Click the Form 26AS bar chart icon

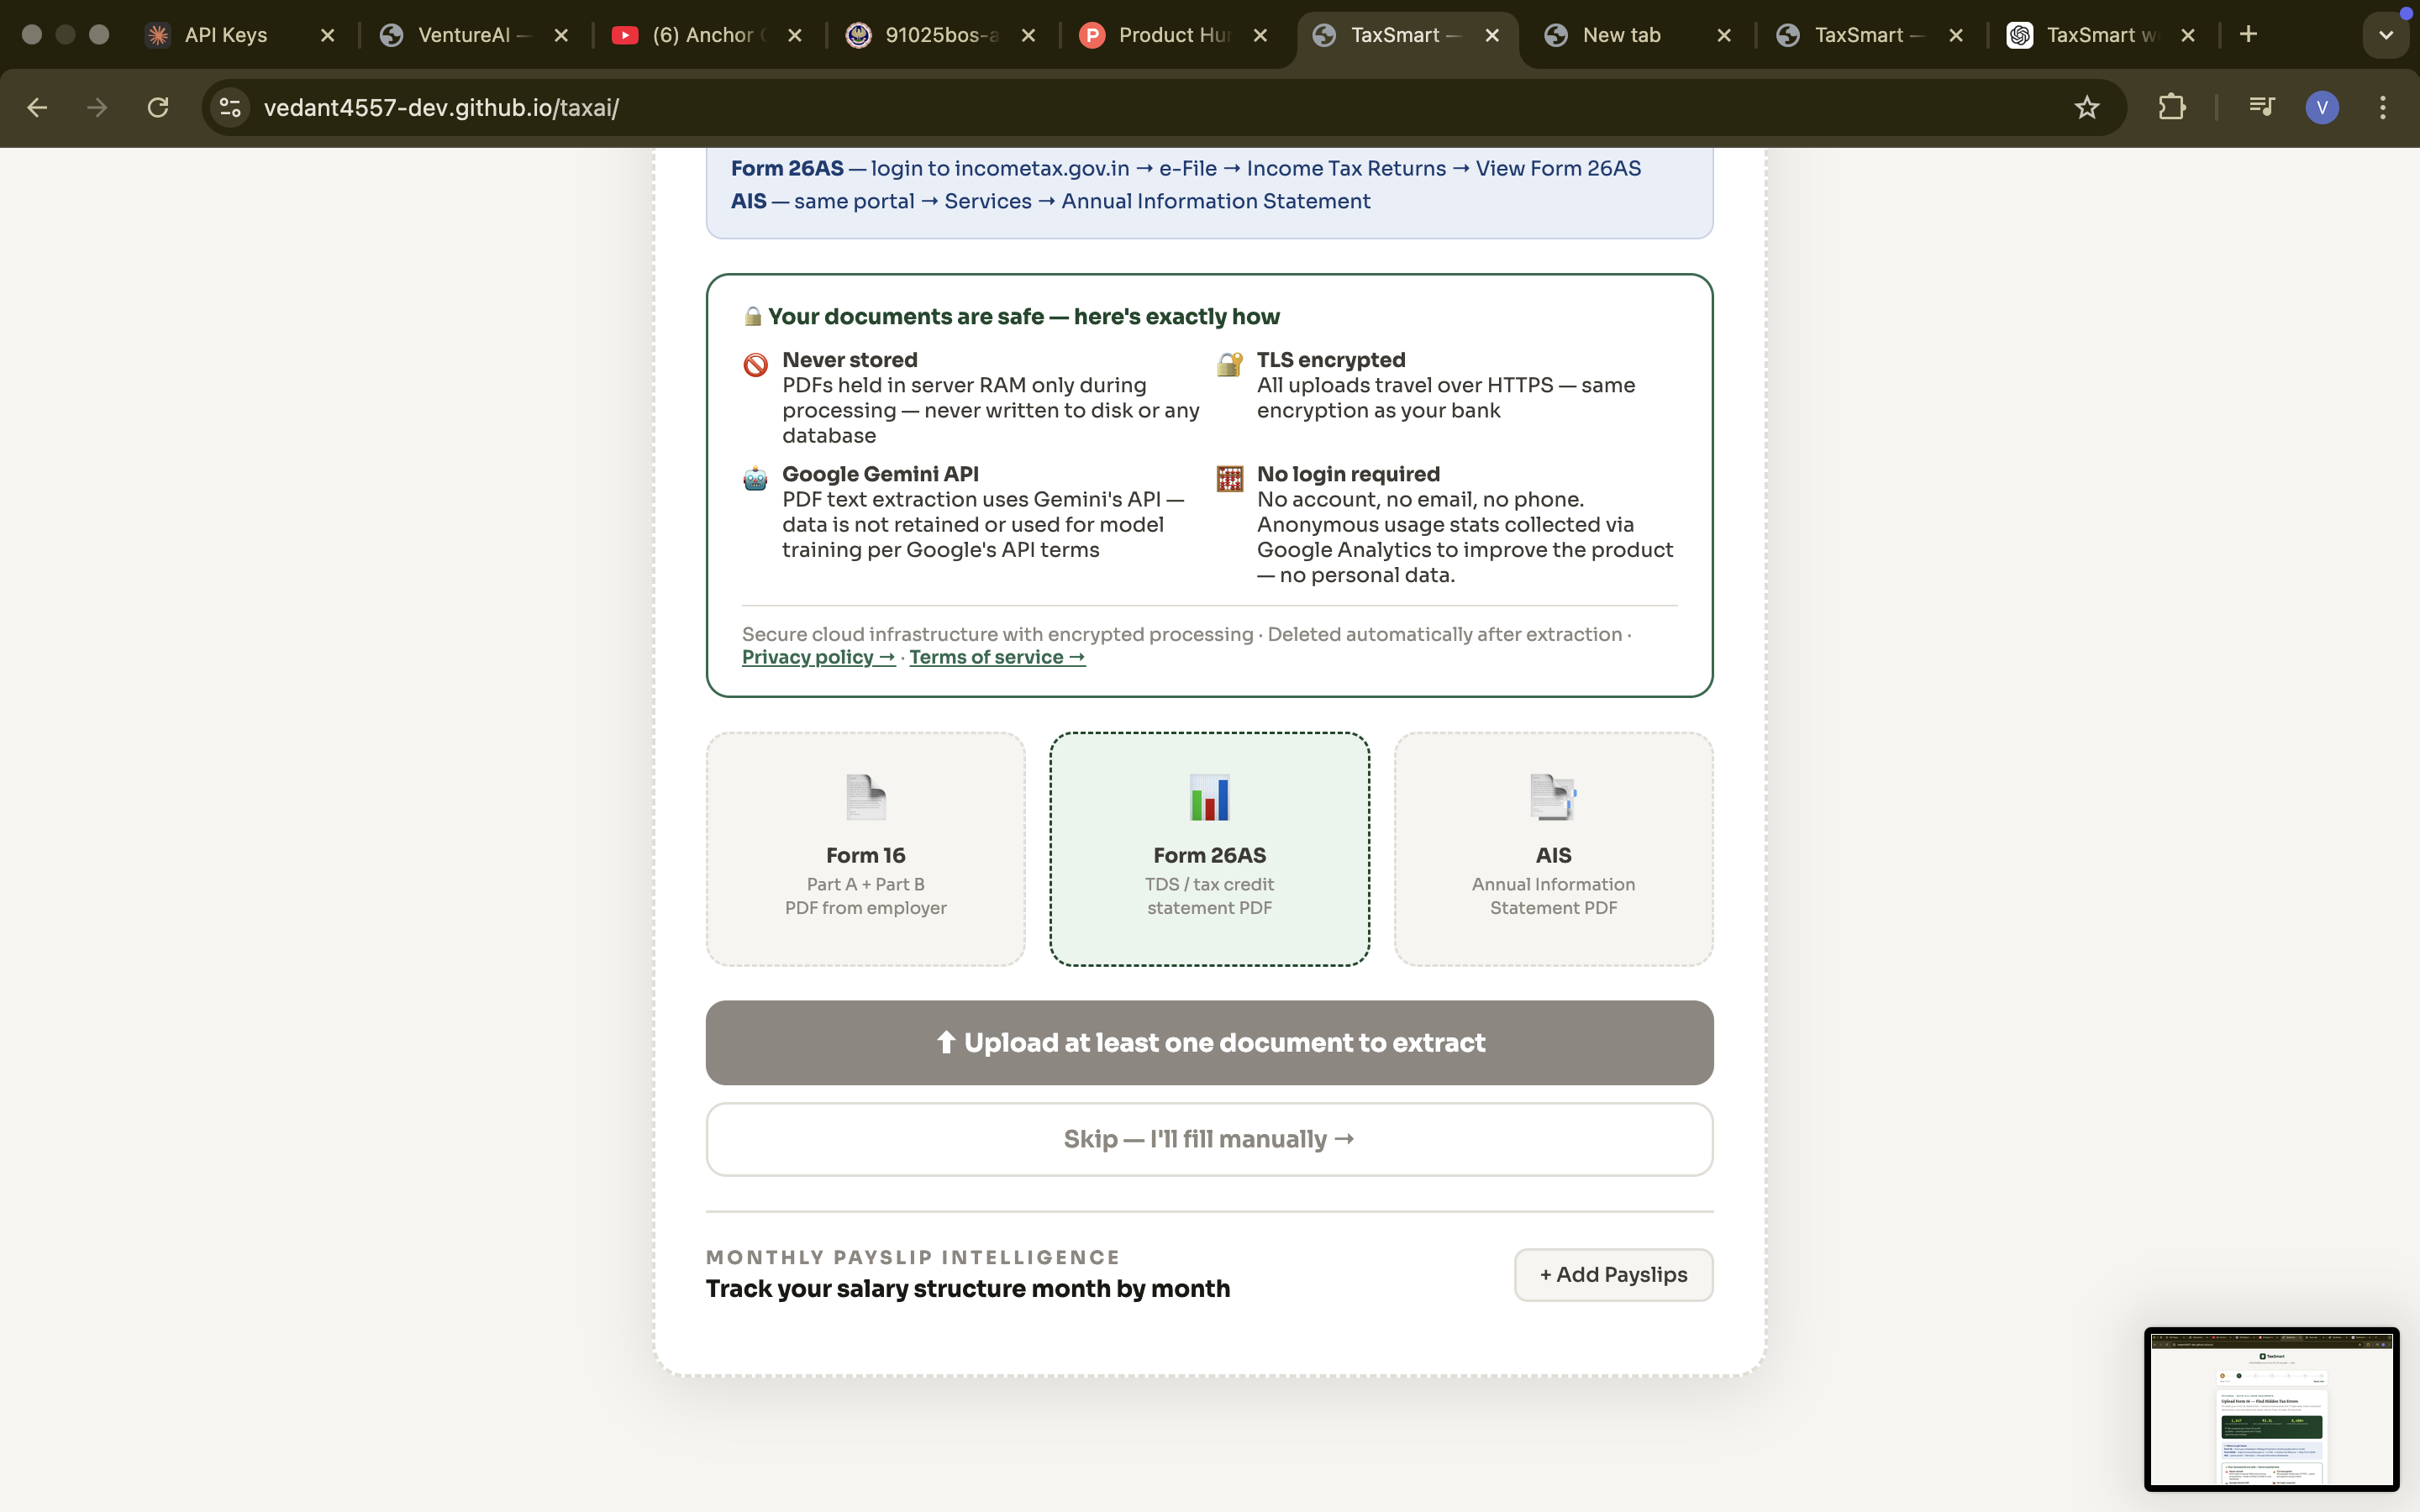point(1209,798)
